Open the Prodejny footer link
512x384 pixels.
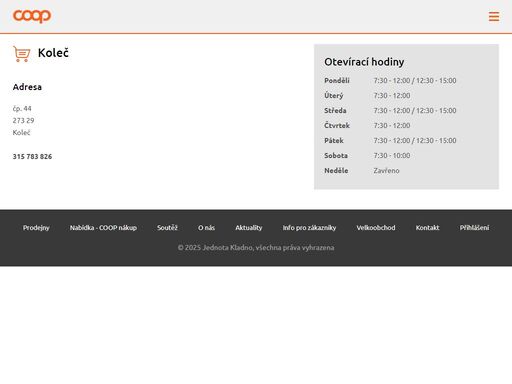(x=36, y=228)
